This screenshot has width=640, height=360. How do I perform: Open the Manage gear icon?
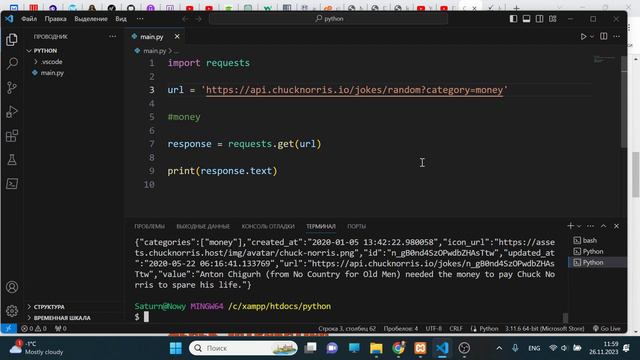12,311
